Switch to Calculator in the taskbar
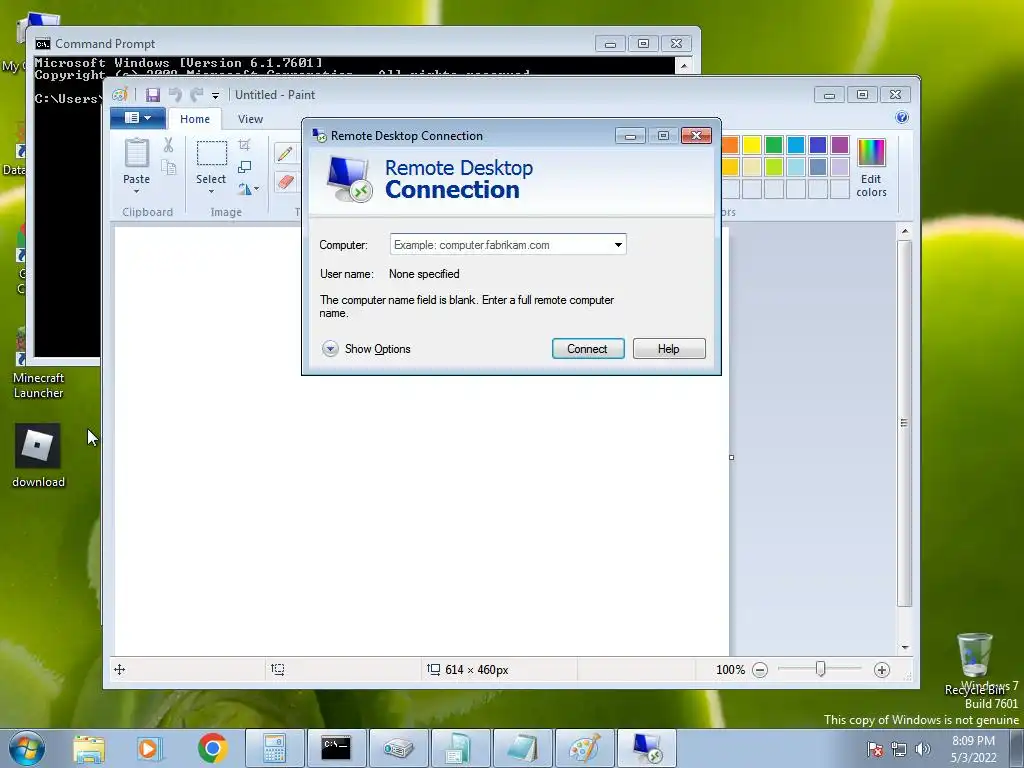Screen dimensions: 1024x768 (x=274, y=748)
